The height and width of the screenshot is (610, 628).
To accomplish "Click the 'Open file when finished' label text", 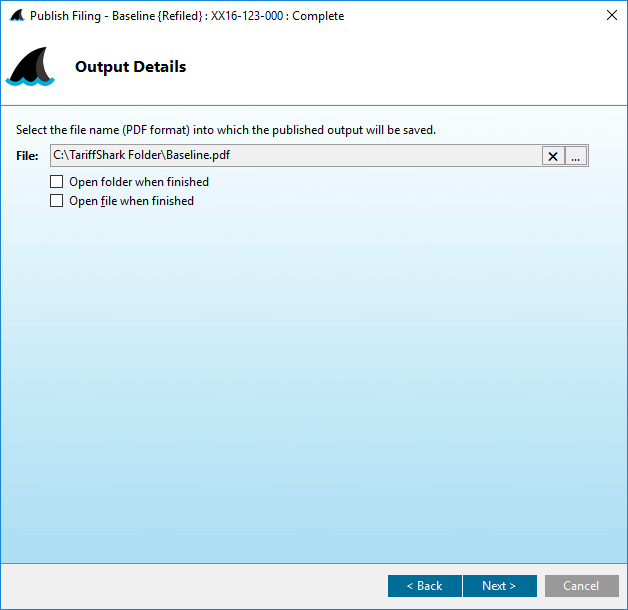I will point(131,201).
